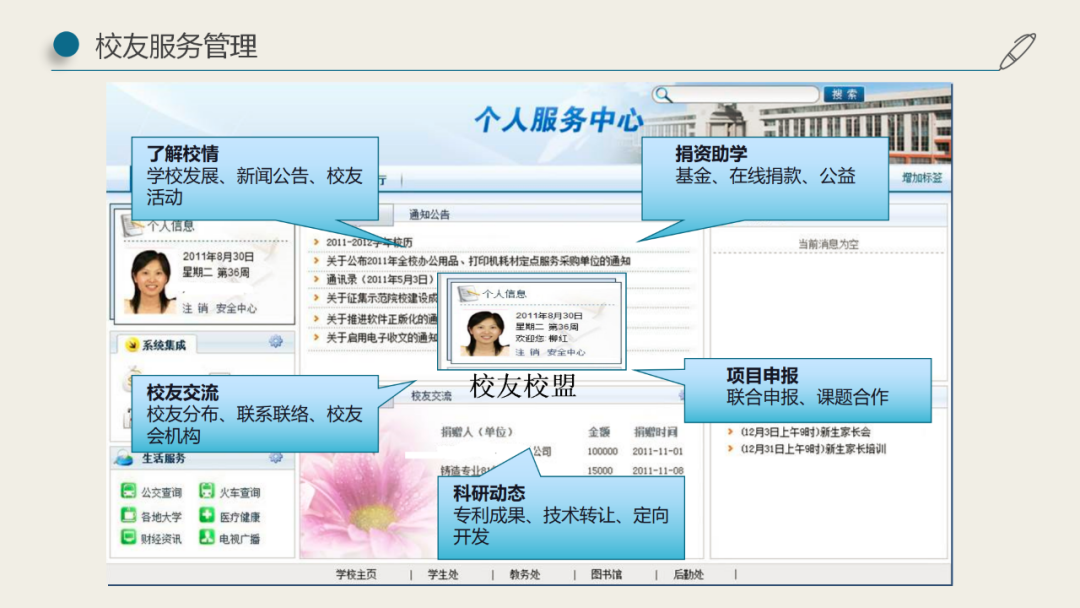The height and width of the screenshot is (608, 1080).
Task: Go to 教务处 footer link
Action: (525, 574)
